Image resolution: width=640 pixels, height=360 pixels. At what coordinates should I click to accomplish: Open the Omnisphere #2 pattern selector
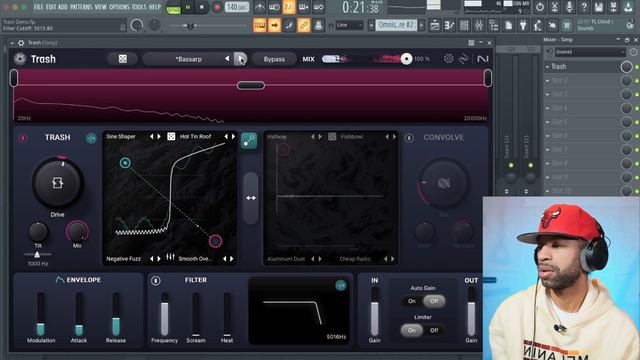click(x=396, y=25)
